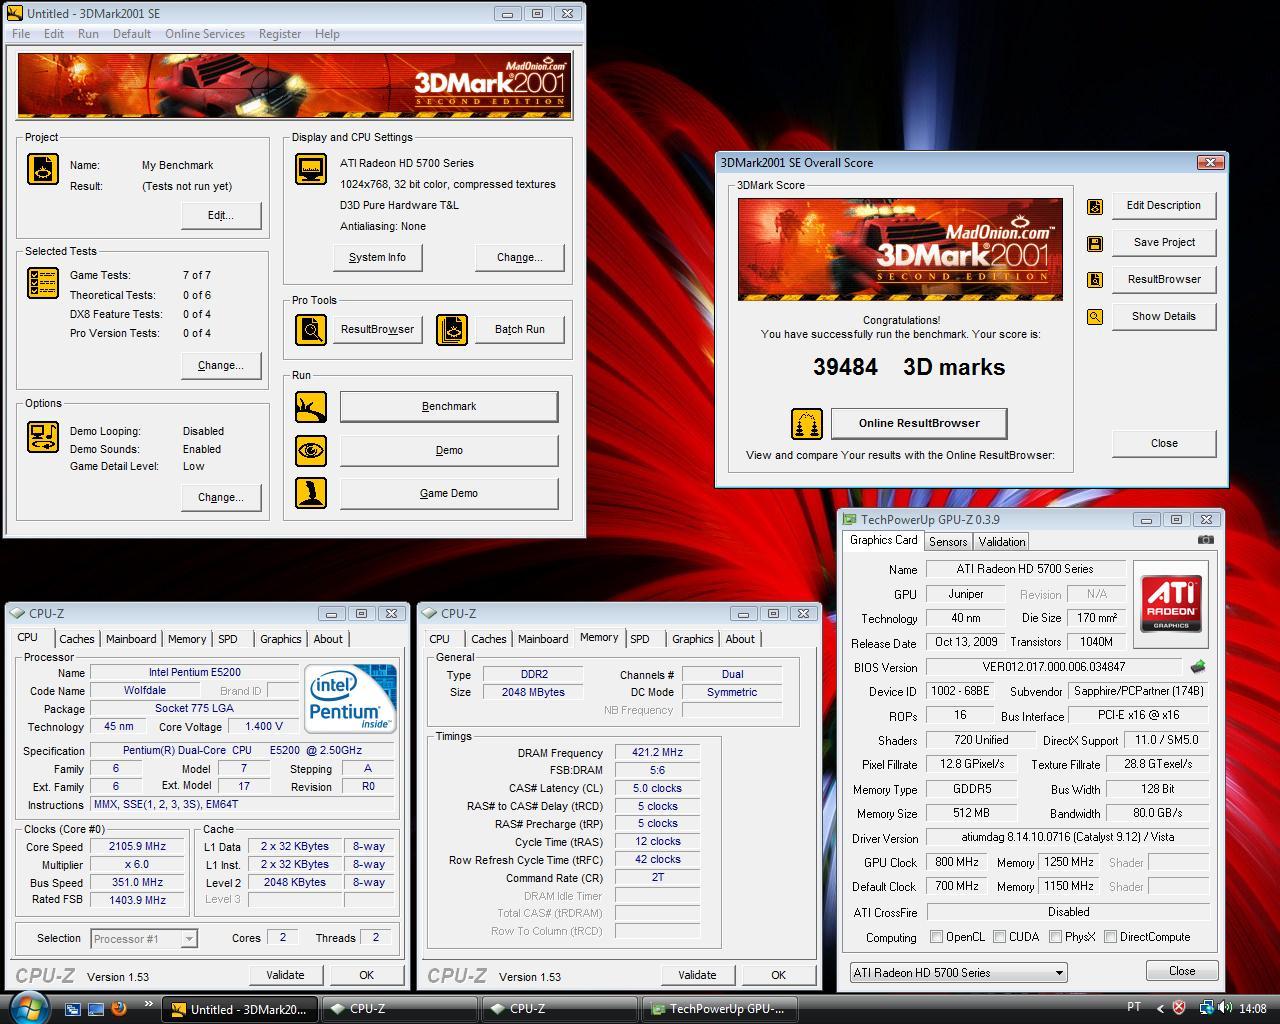Open the Online Services menu
The width and height of the screenshot is (1280, 1024).
[x=204, y=33]
